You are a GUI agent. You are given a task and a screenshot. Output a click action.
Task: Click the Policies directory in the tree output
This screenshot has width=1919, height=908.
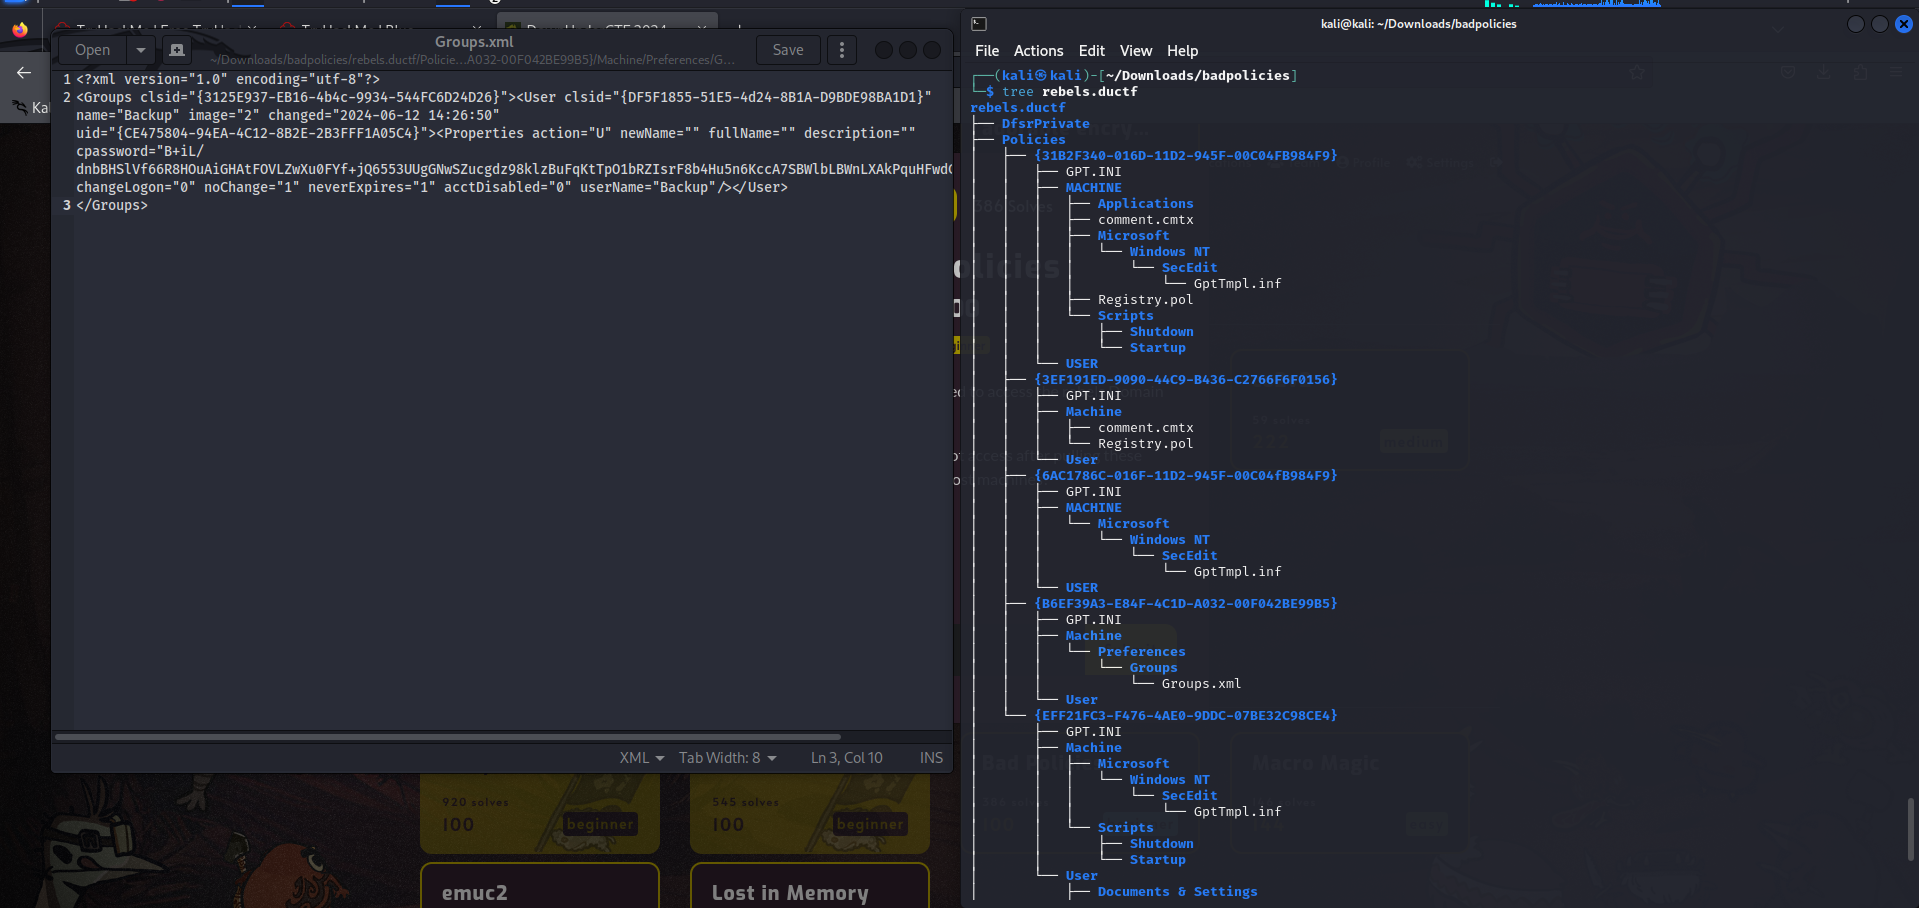tap(1034, 139)
